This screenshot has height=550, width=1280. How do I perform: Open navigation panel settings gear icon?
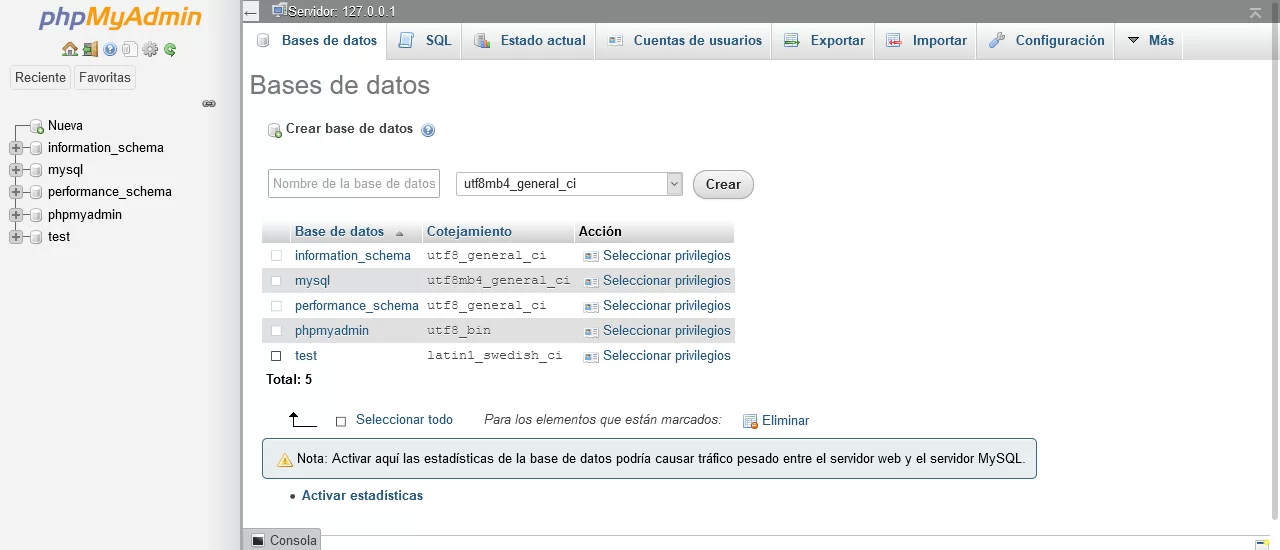coord(150,49)
